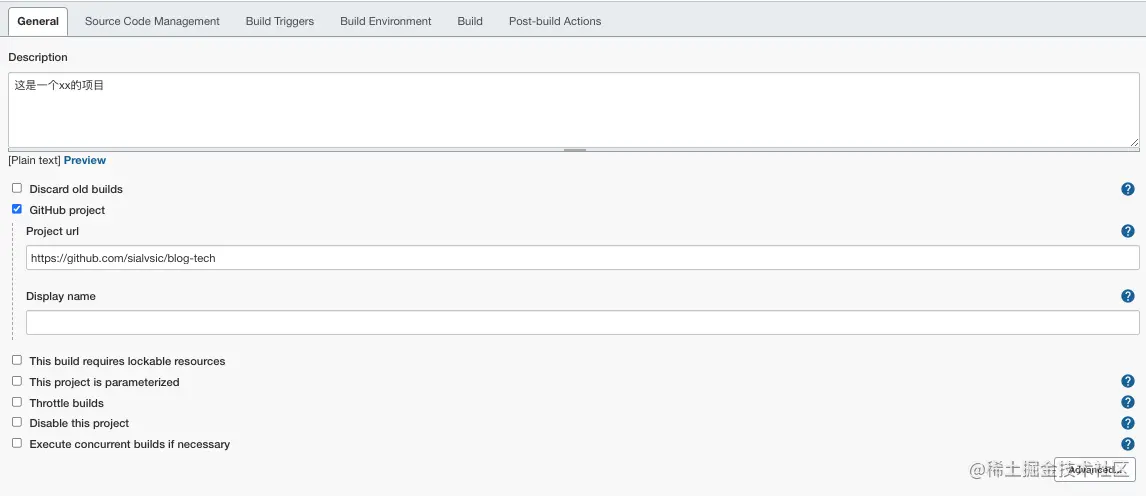This screenshot has width=1146, height=496.
Task: Check Execute concurrent builds if necessary
Action: (x=17, y=443)
